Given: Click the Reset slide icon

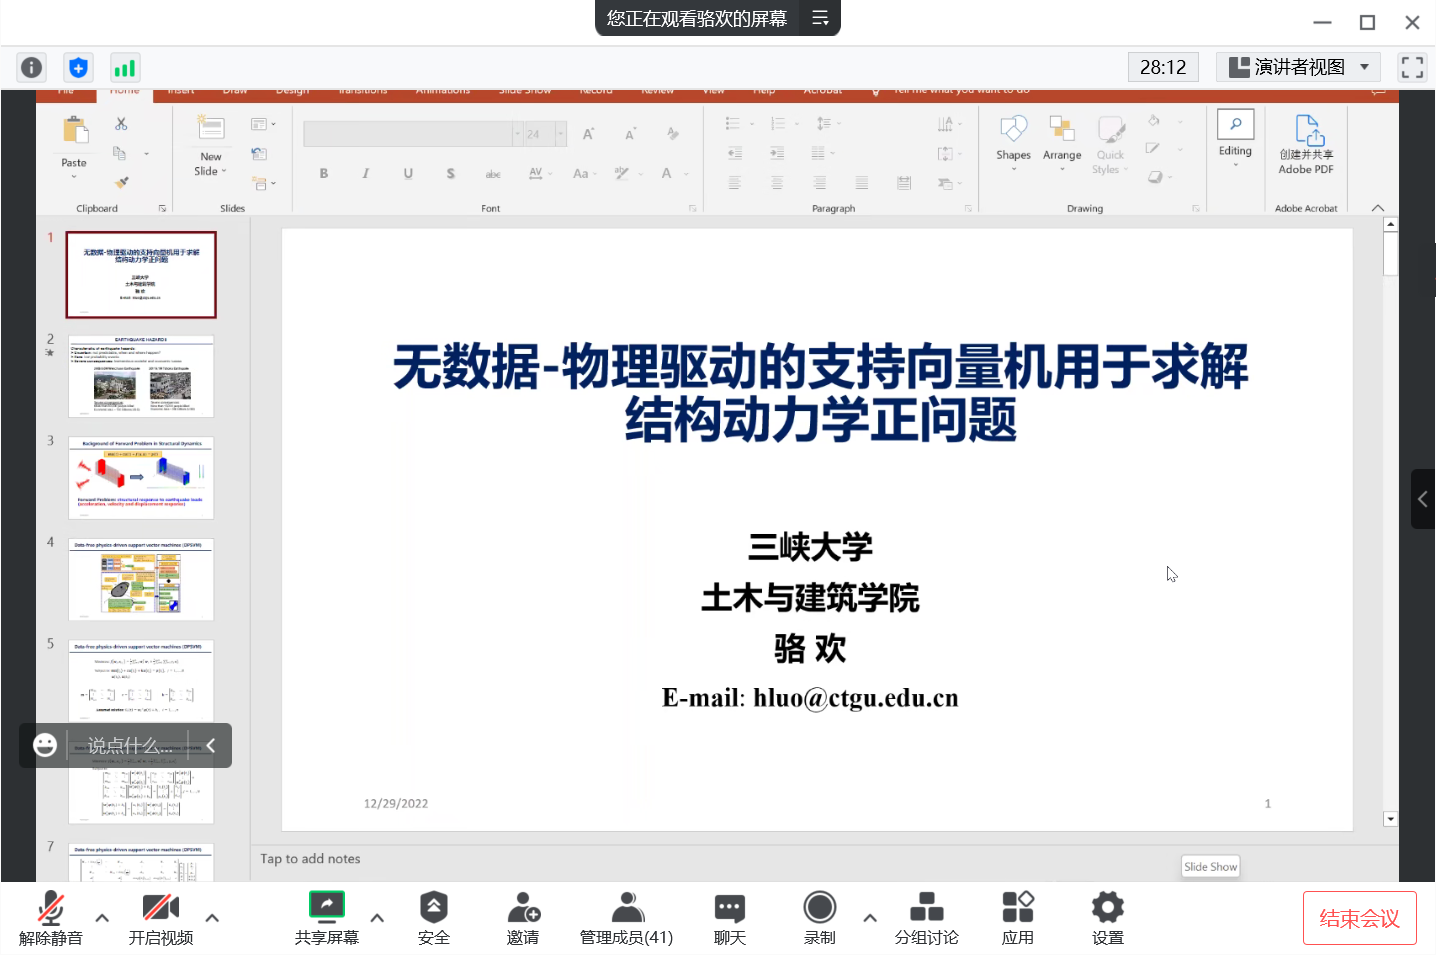Looking at the screenshot, I should tap(259, 153).
